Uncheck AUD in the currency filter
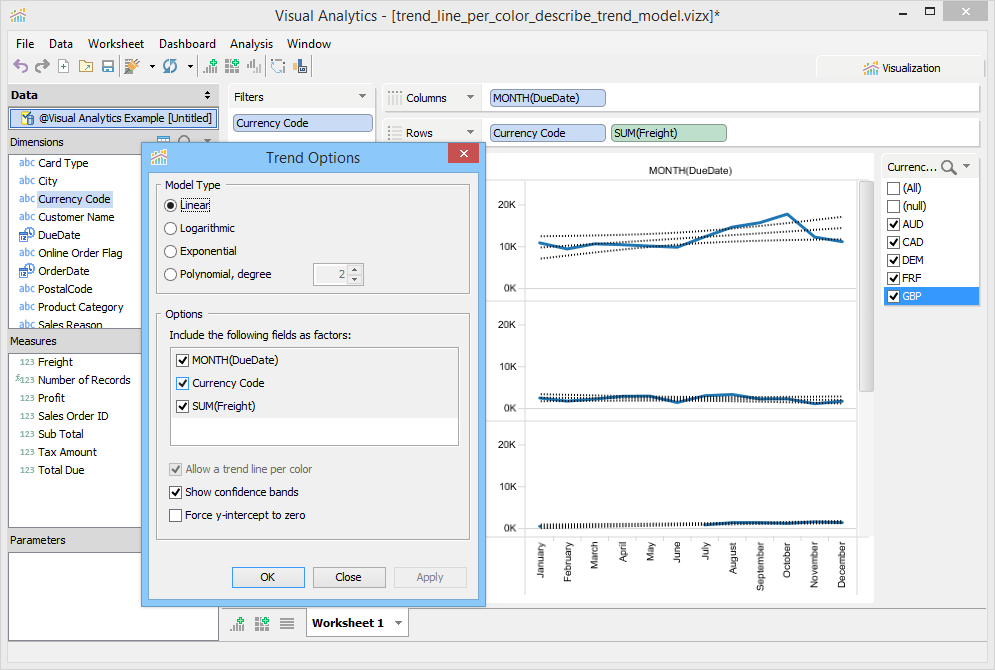 (x=893, y=224)
